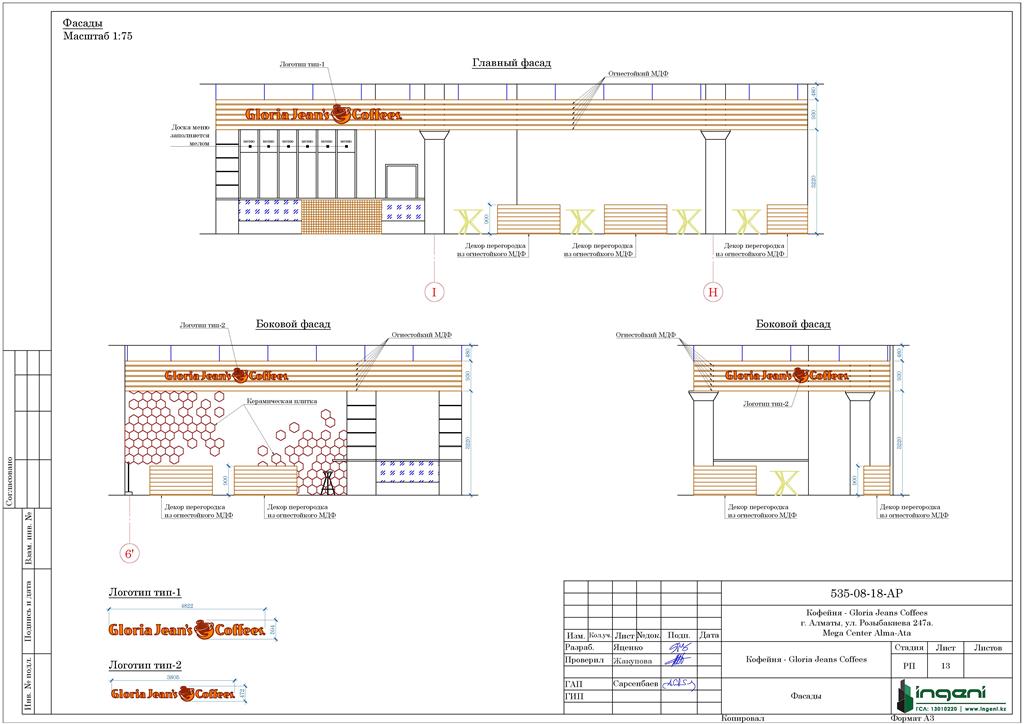Viewport: 1024px width, 724px height.
Task: Click the "ГИП" row label
Action: 574,697
